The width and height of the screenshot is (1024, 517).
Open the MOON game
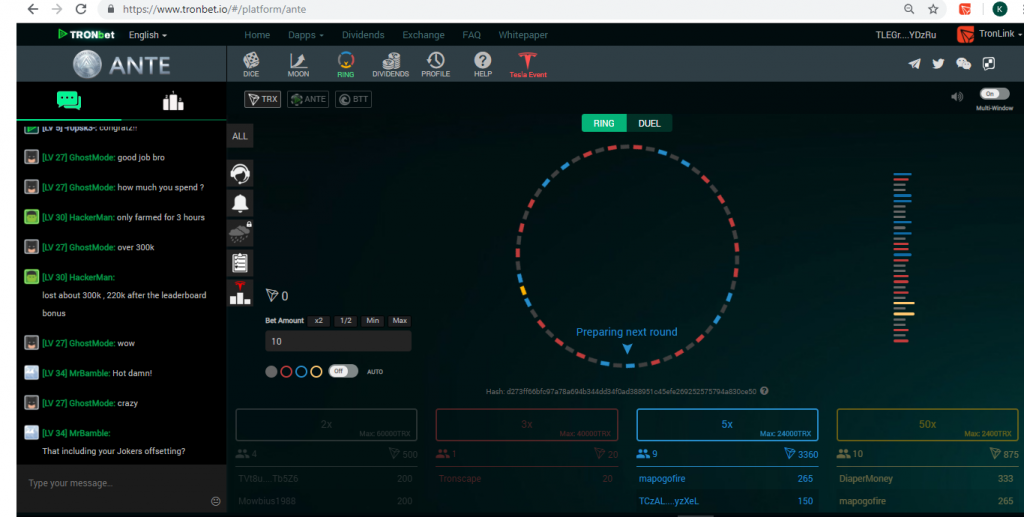[298, 65]
